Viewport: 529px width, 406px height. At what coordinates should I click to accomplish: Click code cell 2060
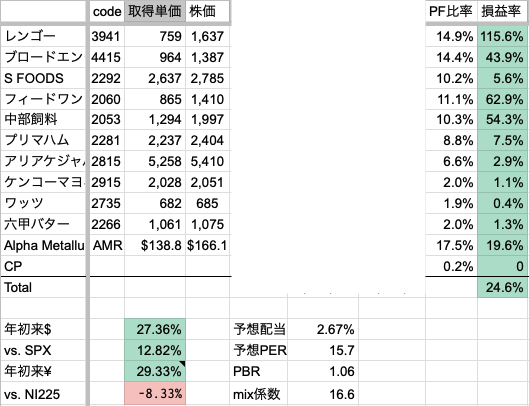click(x=107, y=99)
